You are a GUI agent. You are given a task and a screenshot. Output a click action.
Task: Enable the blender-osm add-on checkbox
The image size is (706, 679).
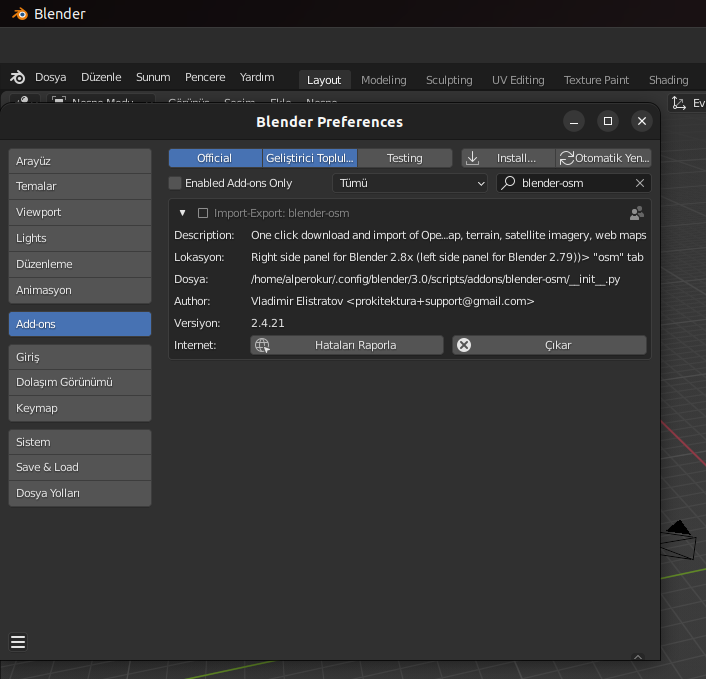pos(203,213)
